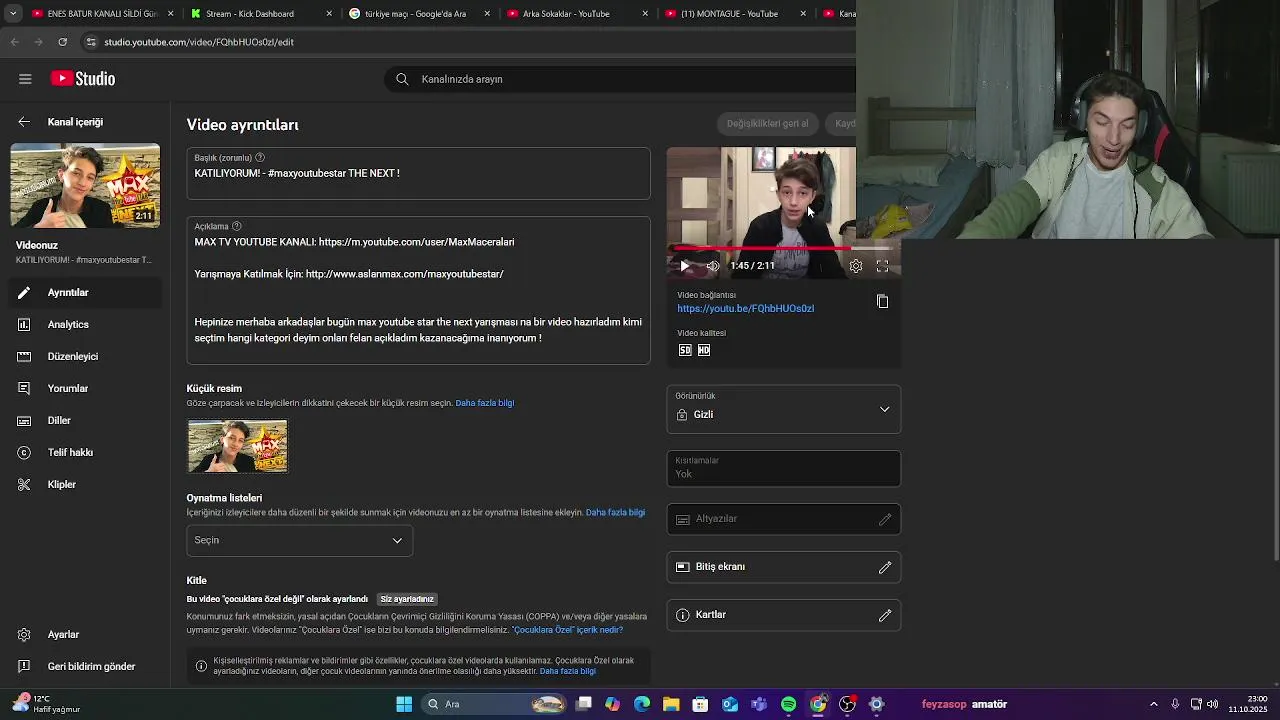Viewport: 1280px width, 720px height.
Task: Click the Başlık help question mark icon
Action: coord(260,158)
